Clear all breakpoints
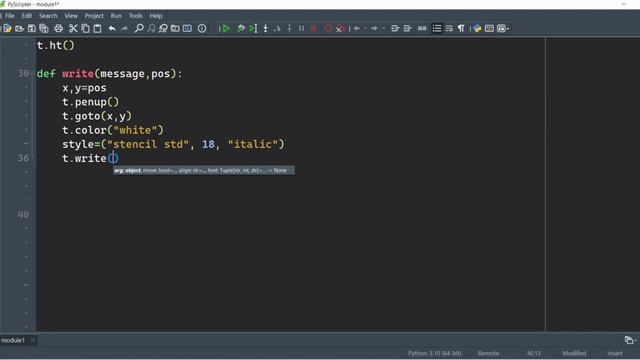The height and width of the screenshot is (360, 640). click(340, 29)
